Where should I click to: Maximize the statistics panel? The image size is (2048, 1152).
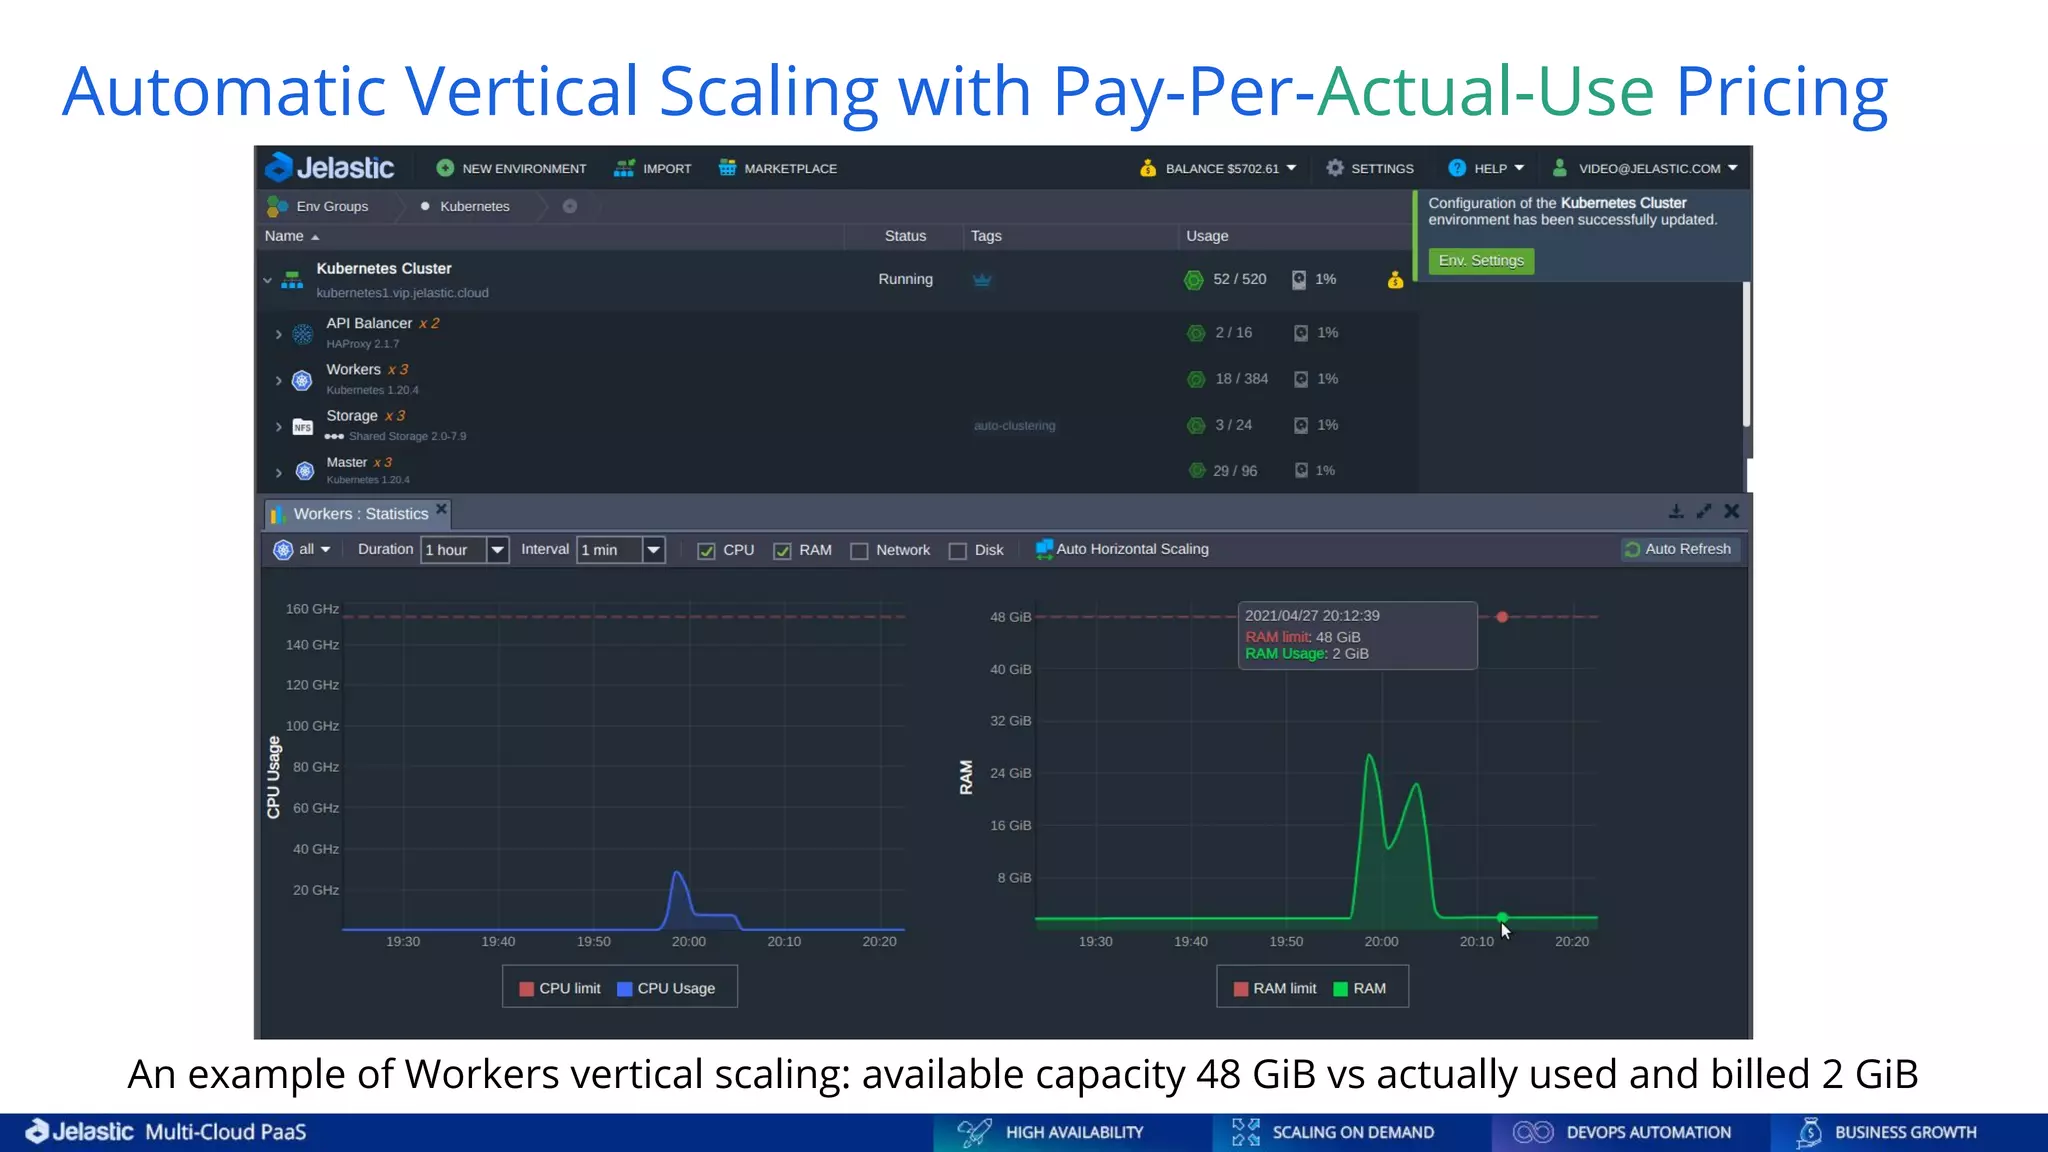(1704, 511)
